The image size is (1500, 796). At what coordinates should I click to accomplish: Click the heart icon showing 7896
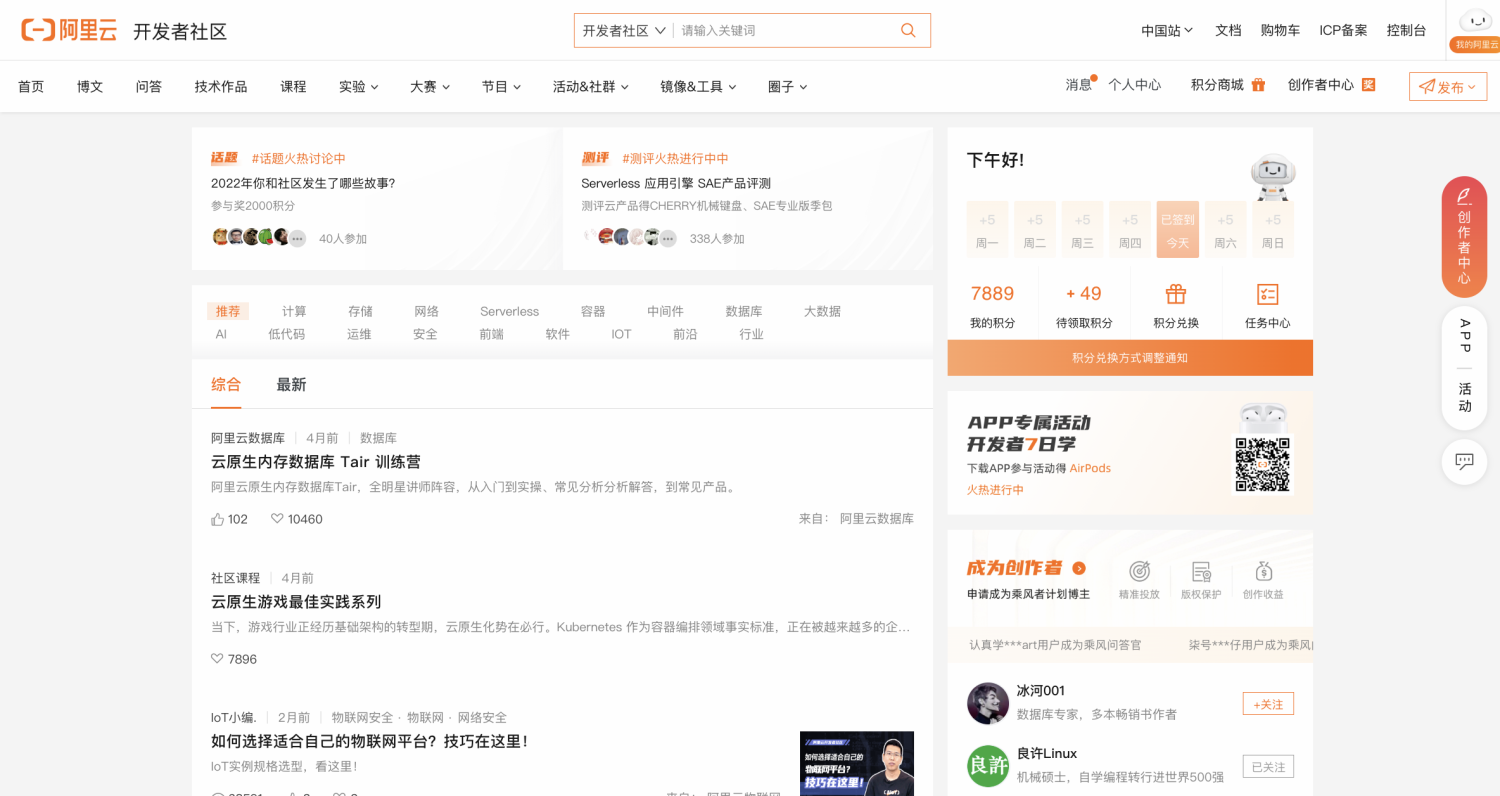[217, 659]
